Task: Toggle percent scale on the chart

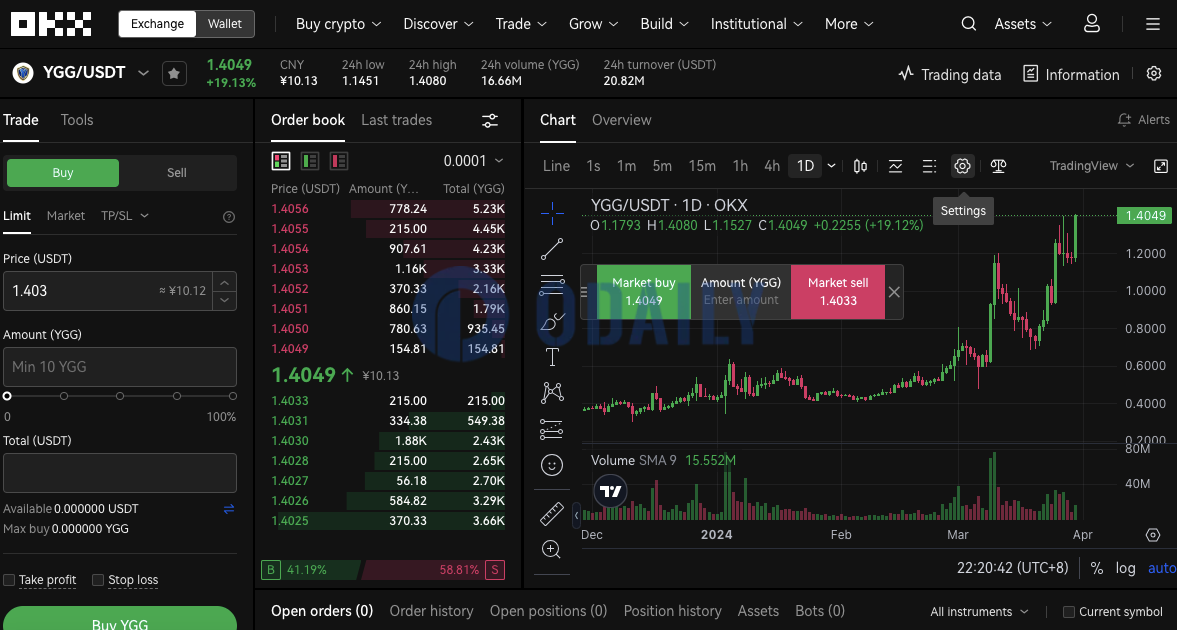Action: [x=1097, y=568]
